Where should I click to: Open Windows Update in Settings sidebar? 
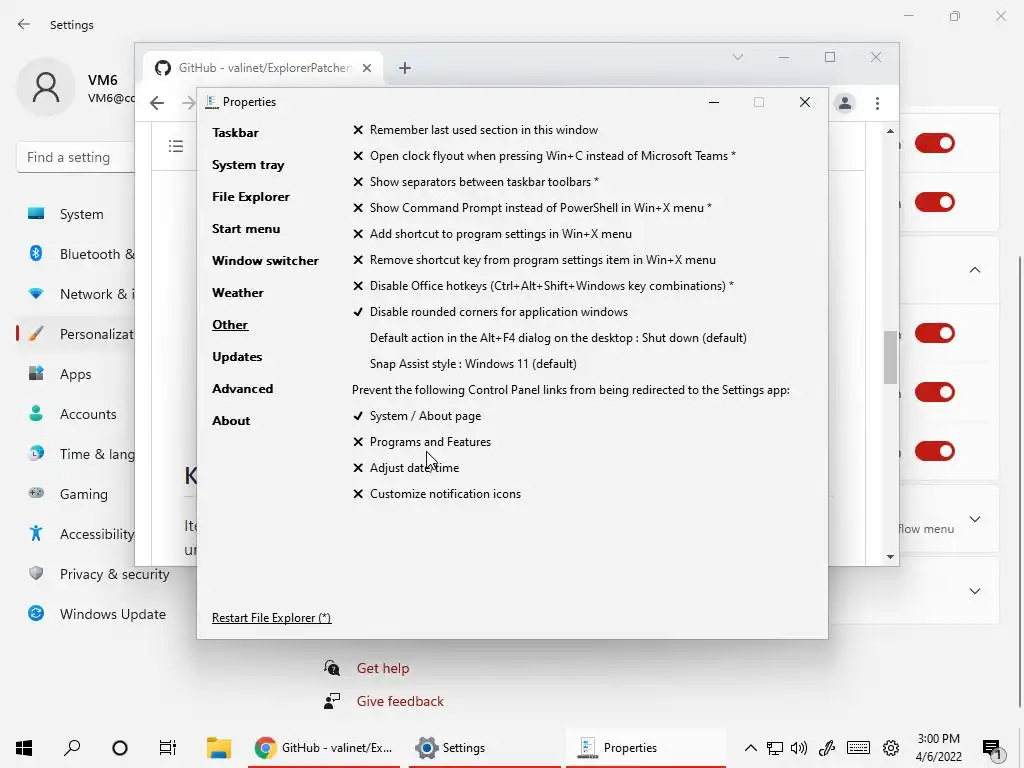tap(112, 614)
